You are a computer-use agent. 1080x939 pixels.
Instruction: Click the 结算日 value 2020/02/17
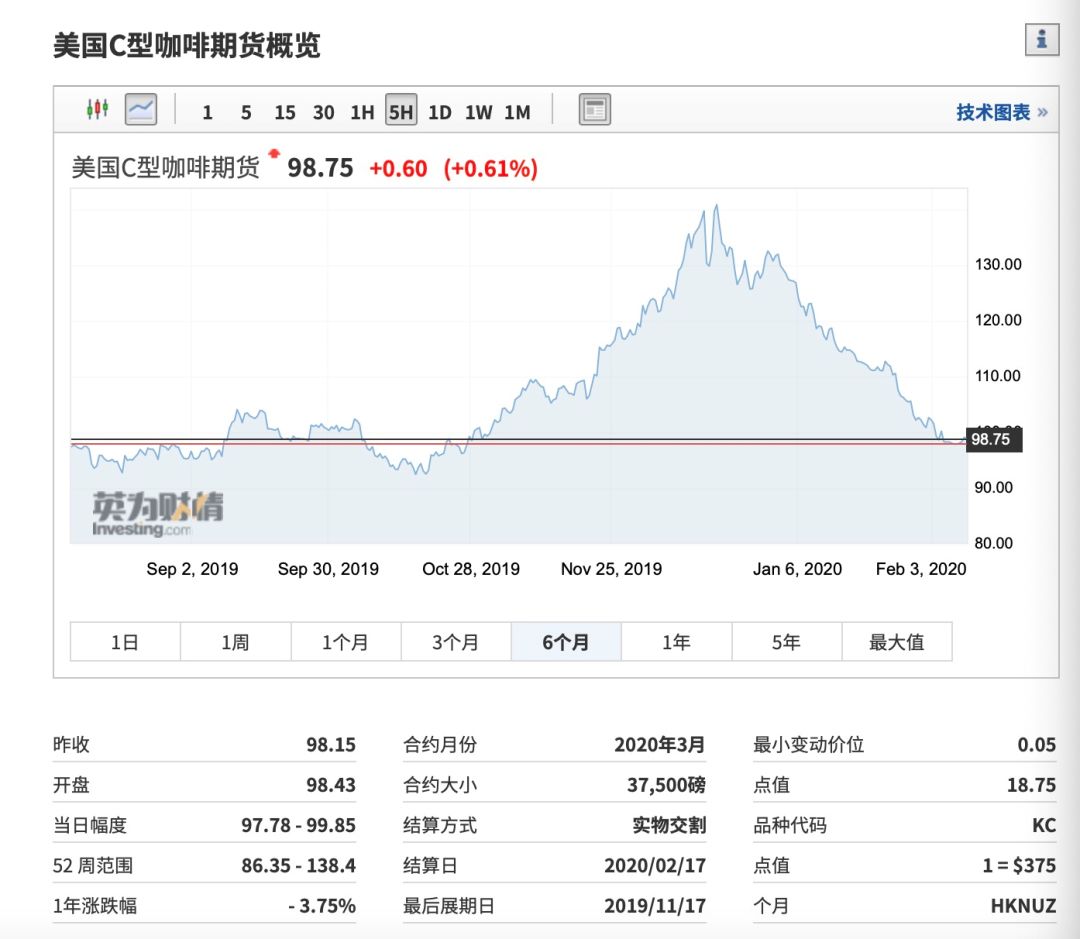click(655, 865)
